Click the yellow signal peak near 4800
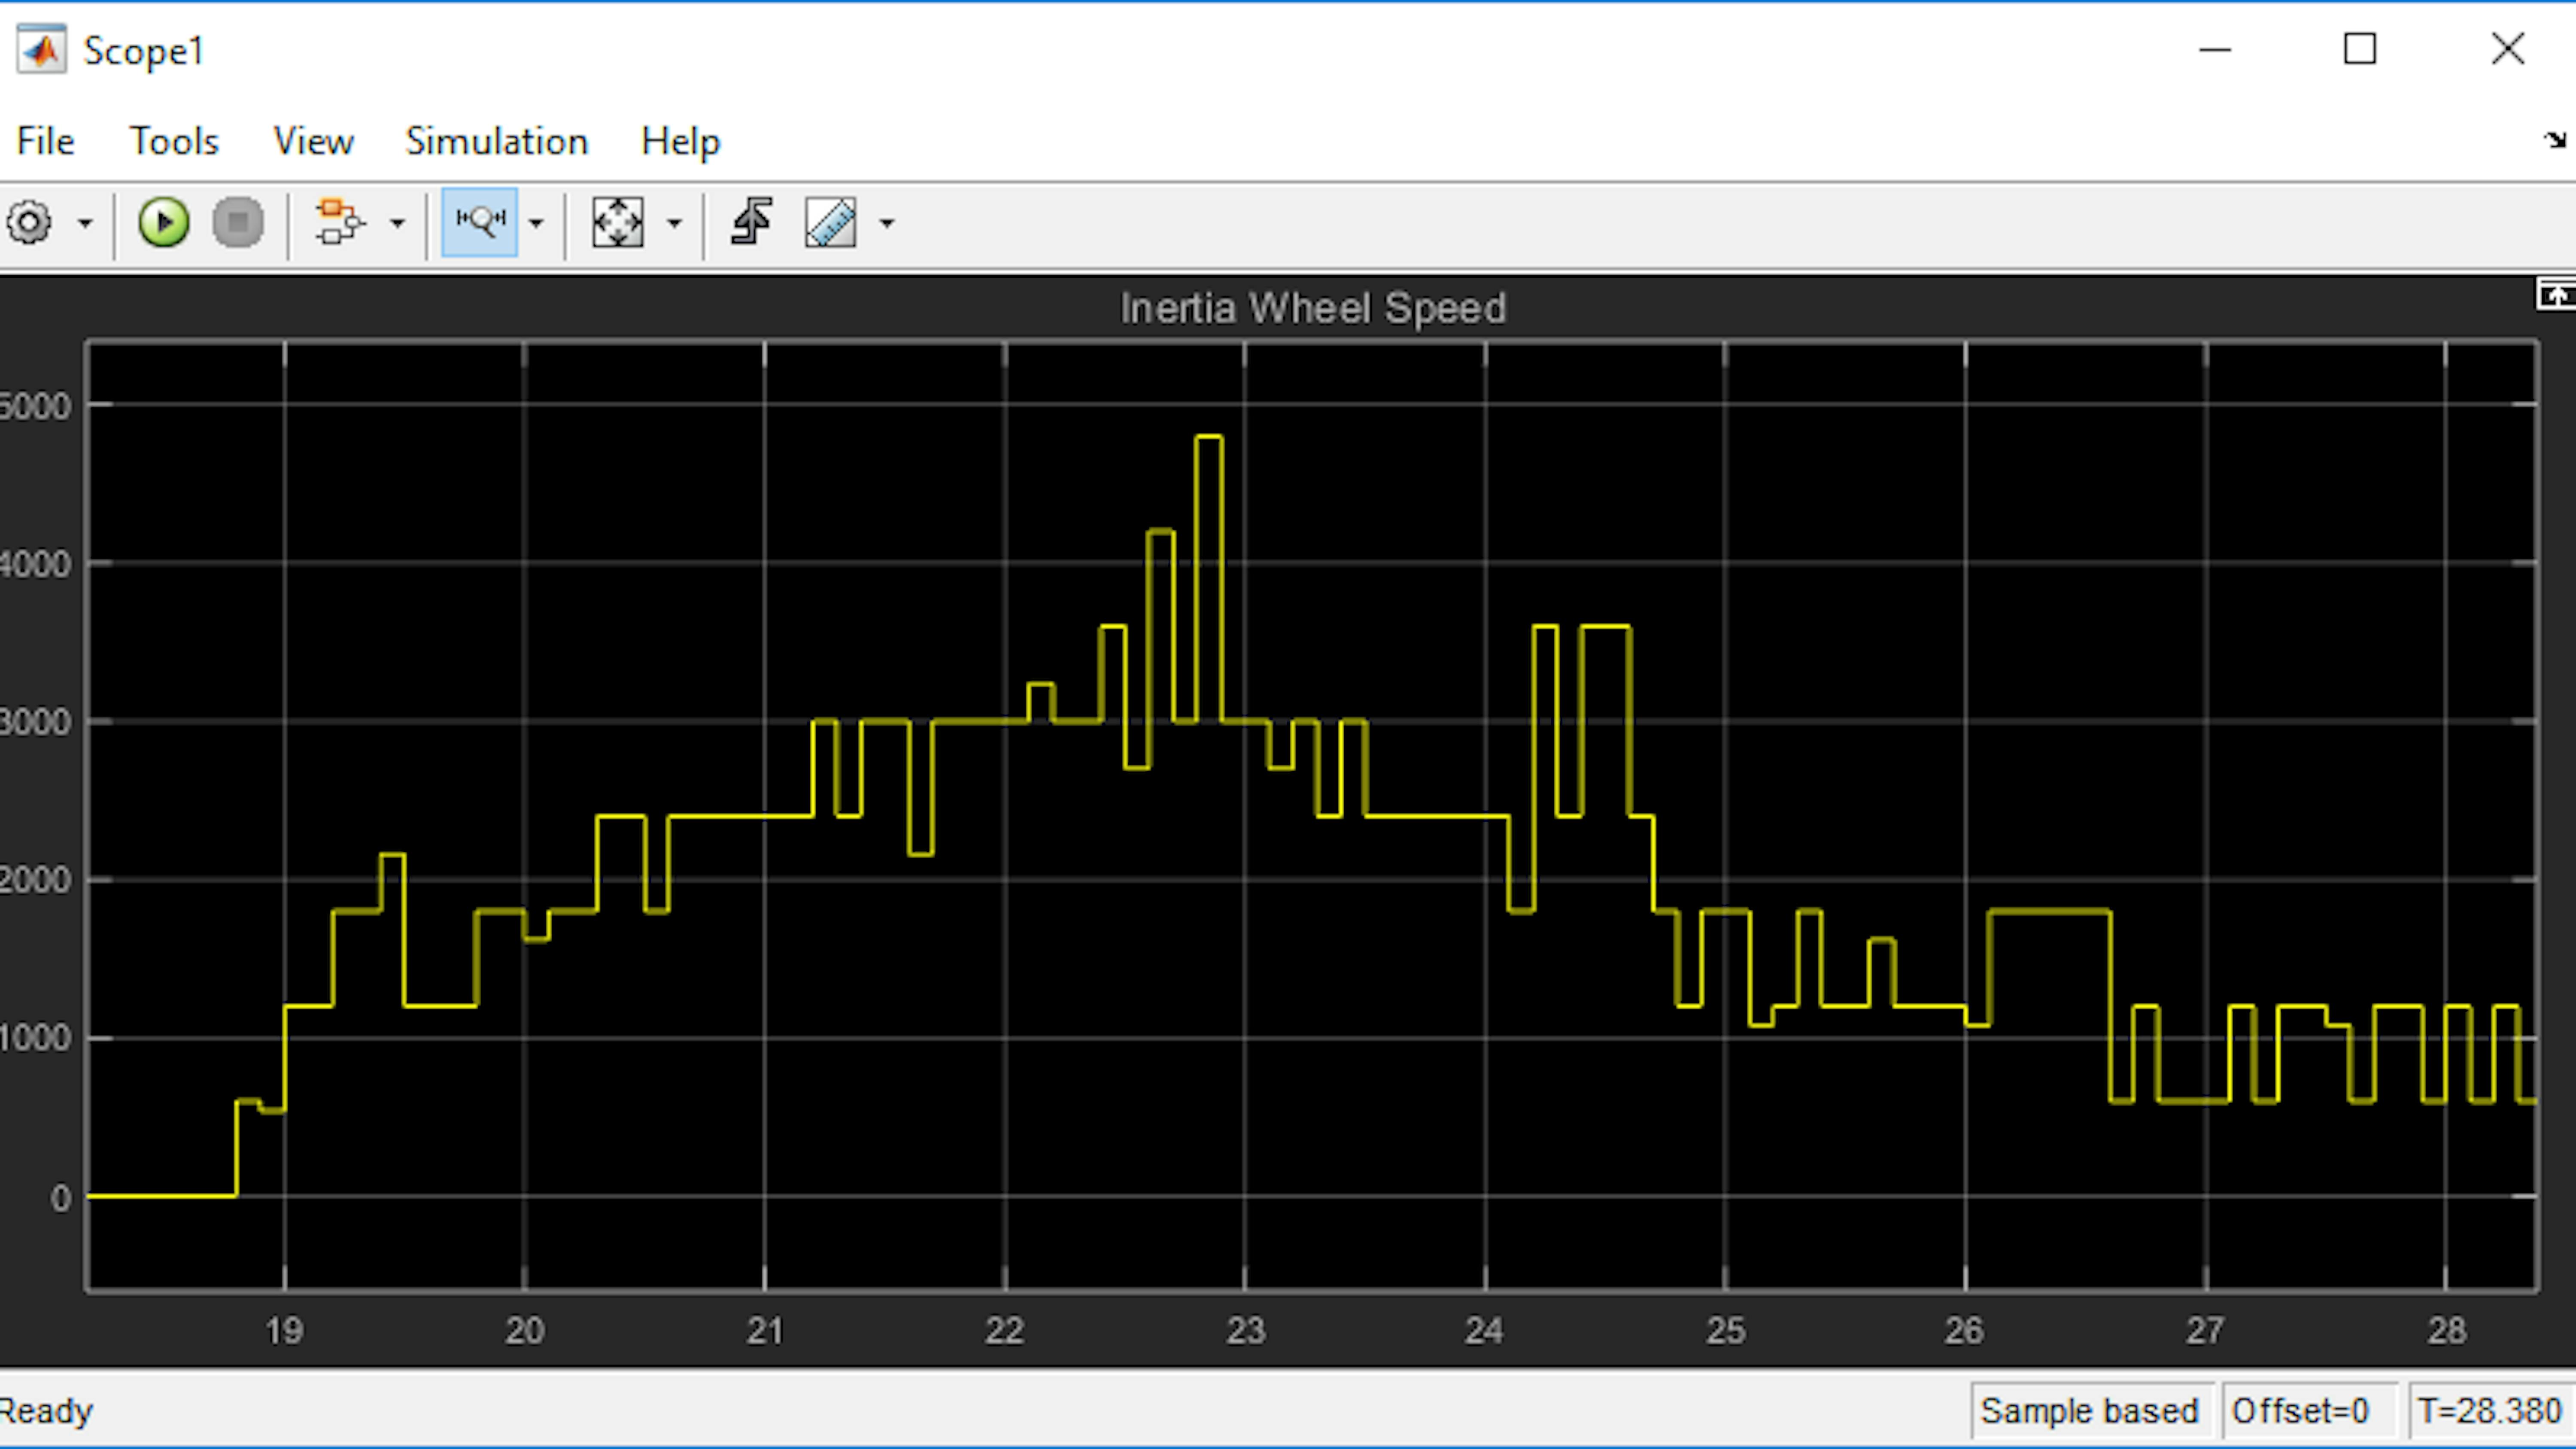The image size is (2576, 1449). (x=1208, y=437)
